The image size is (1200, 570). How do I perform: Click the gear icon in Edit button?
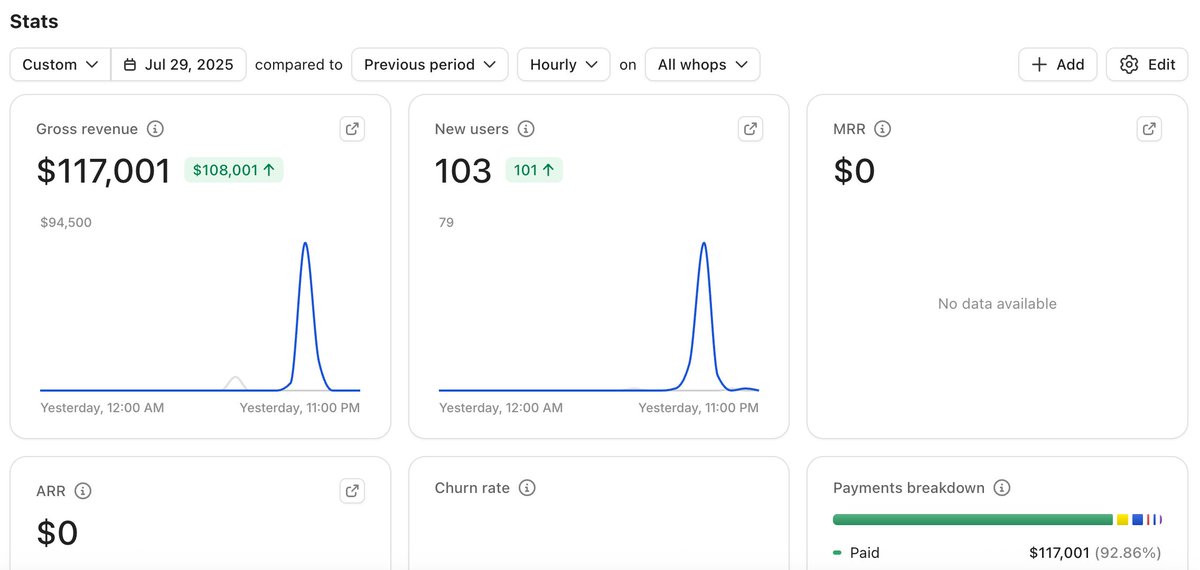[x=1129, y=65]
